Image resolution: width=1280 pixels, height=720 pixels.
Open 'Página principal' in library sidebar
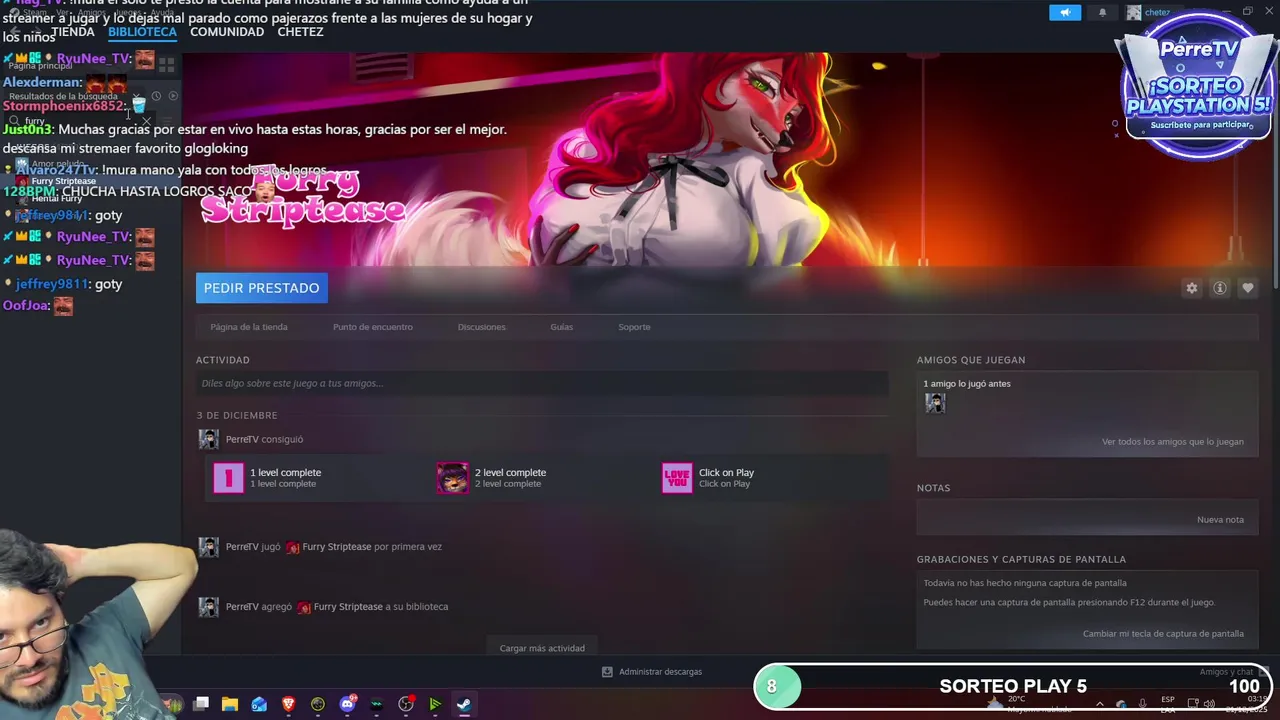tap(40, 66)
